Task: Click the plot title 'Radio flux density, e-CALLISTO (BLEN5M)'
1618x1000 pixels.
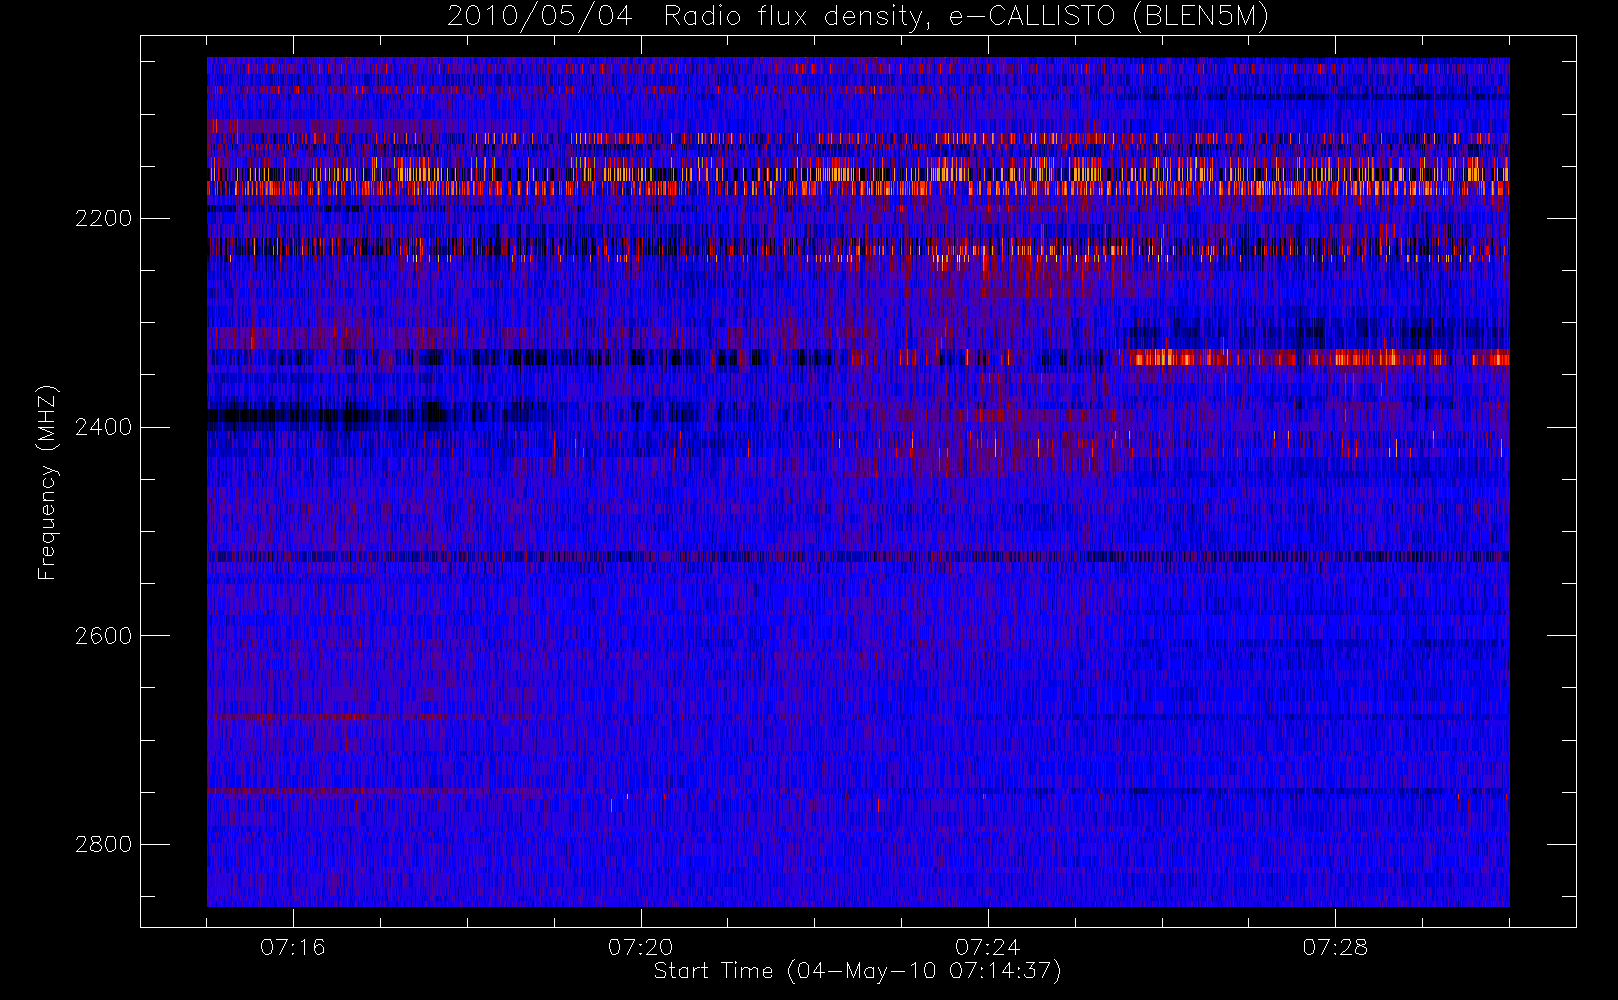Action: pyautogui.click(x=966, y=17)
